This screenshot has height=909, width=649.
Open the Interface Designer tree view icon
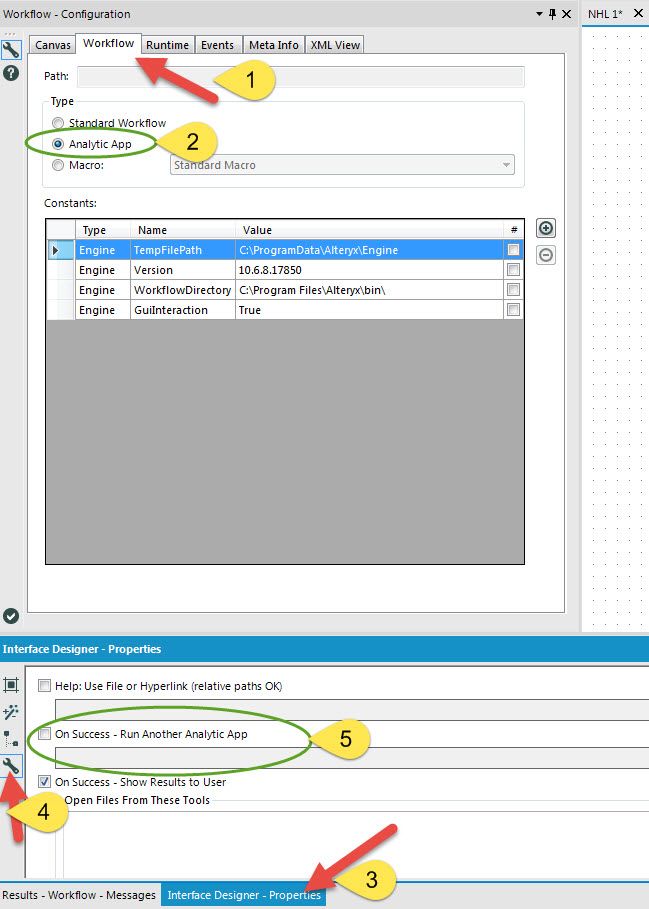click(x=11, y=739)
